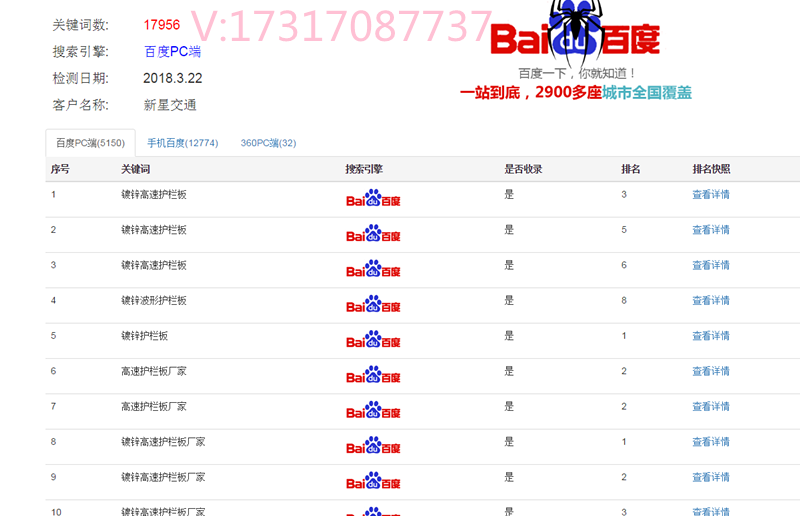The height and width of the screenshot is (516, 800).
Task: Open the 360PC端(32) tab
Action: (268, 143)
